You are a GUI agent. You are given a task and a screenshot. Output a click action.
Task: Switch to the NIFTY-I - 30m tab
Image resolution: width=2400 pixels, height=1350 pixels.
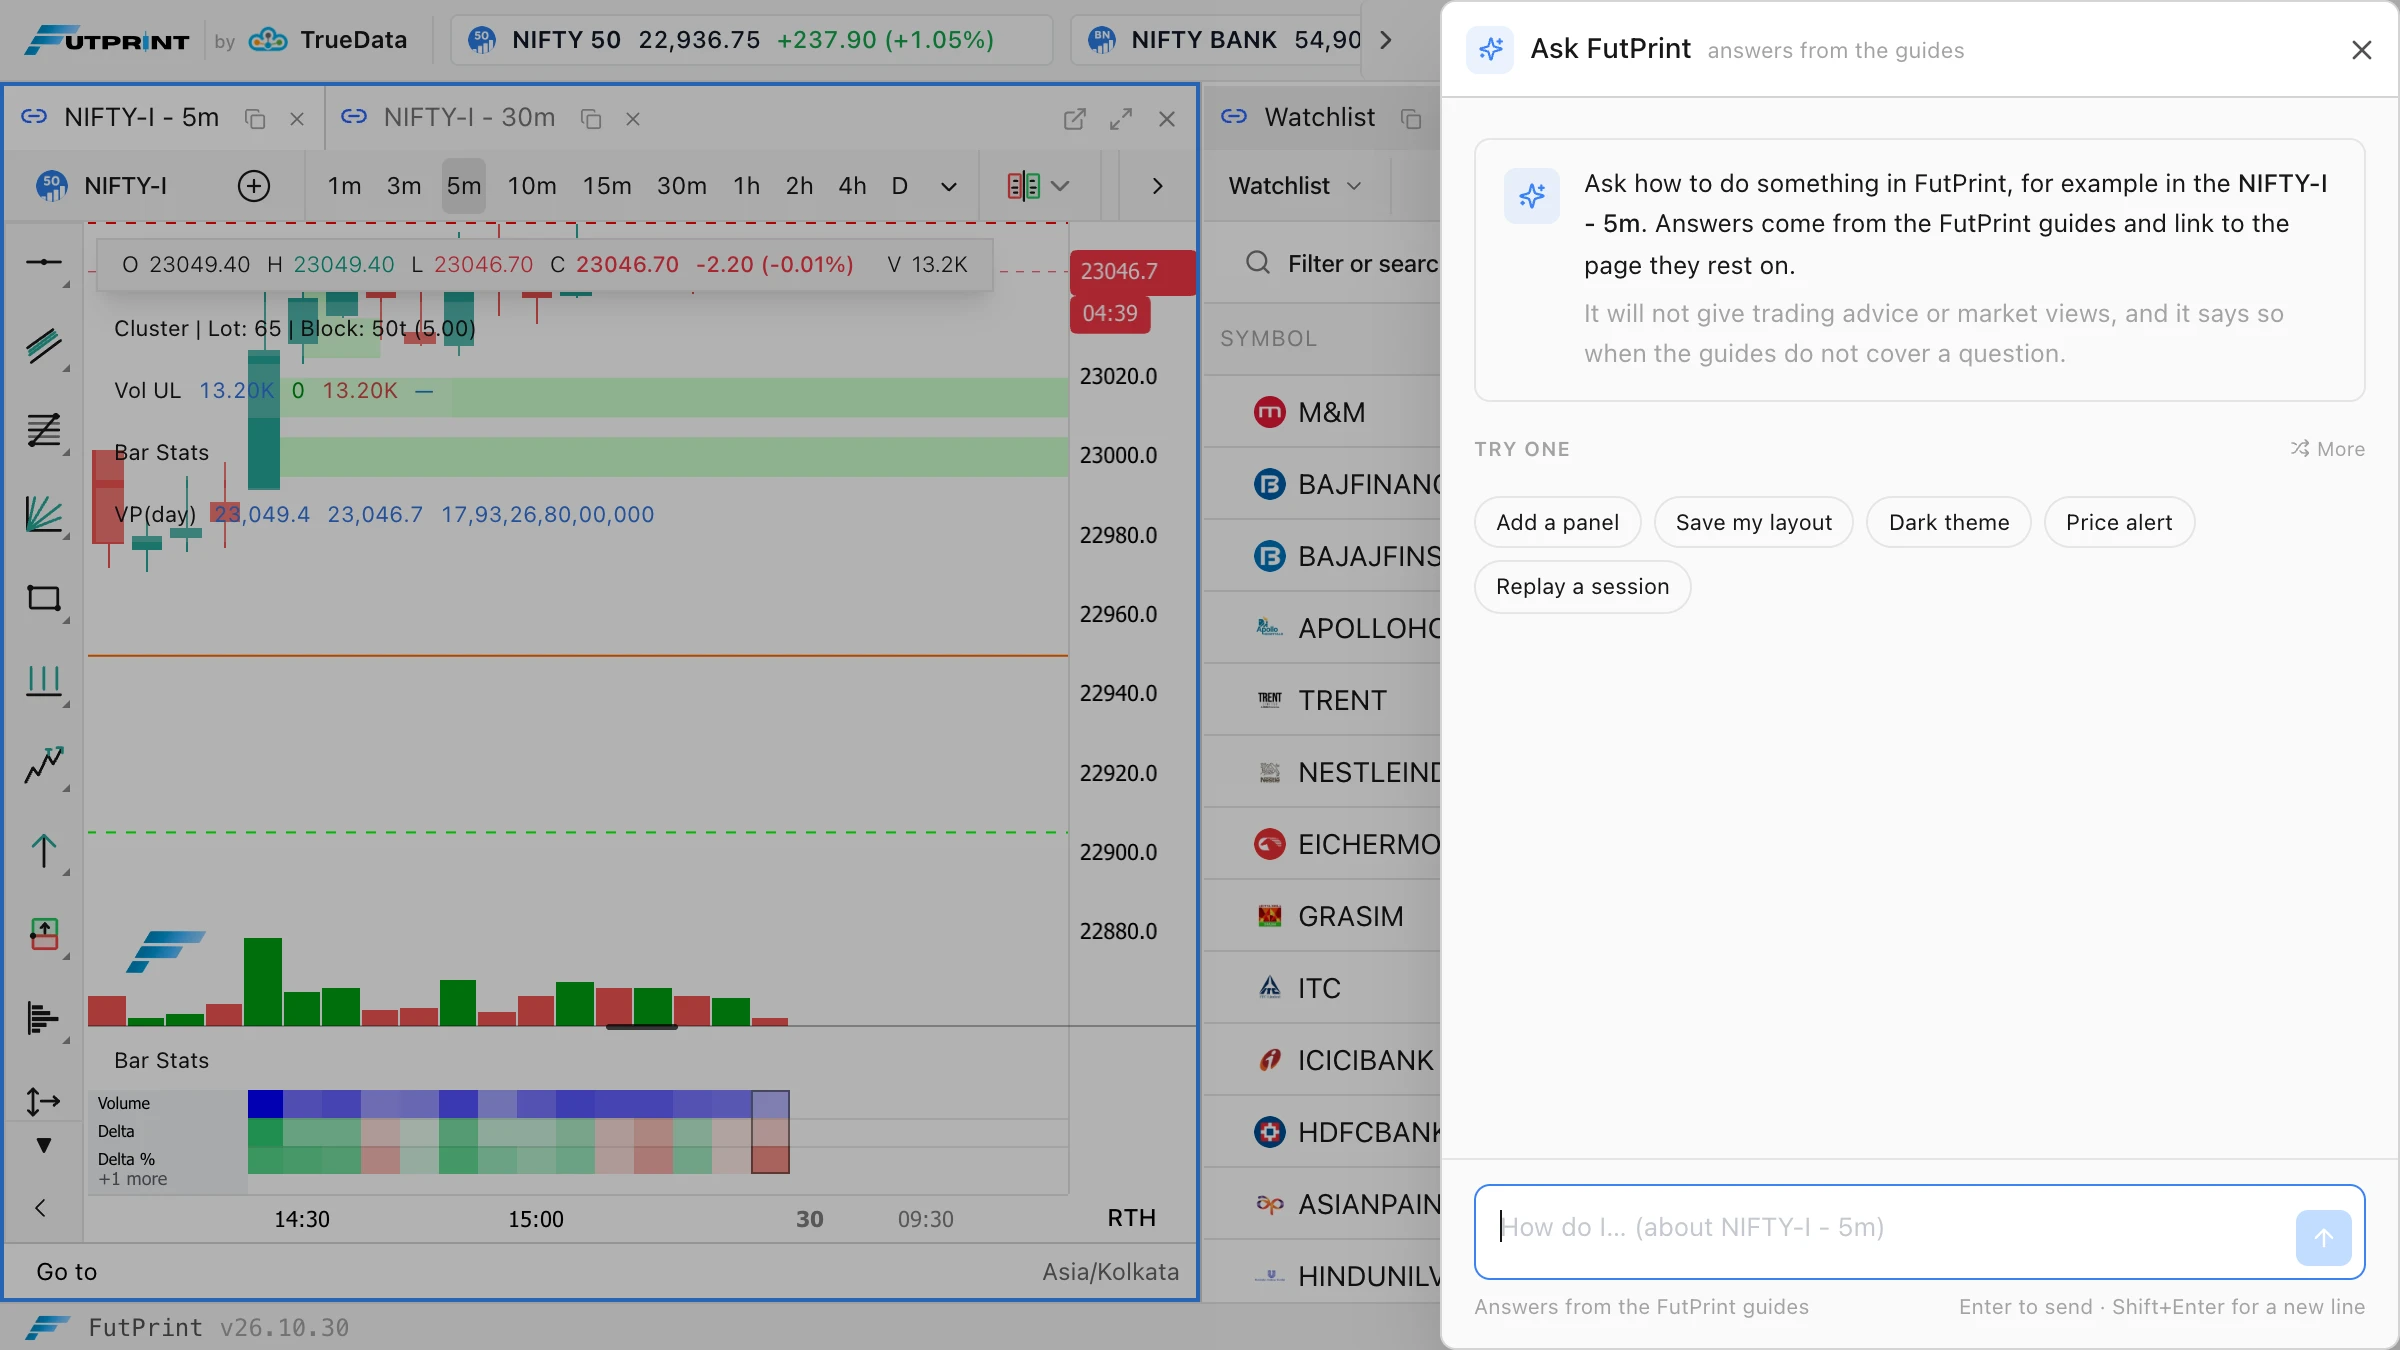[468, 118]
